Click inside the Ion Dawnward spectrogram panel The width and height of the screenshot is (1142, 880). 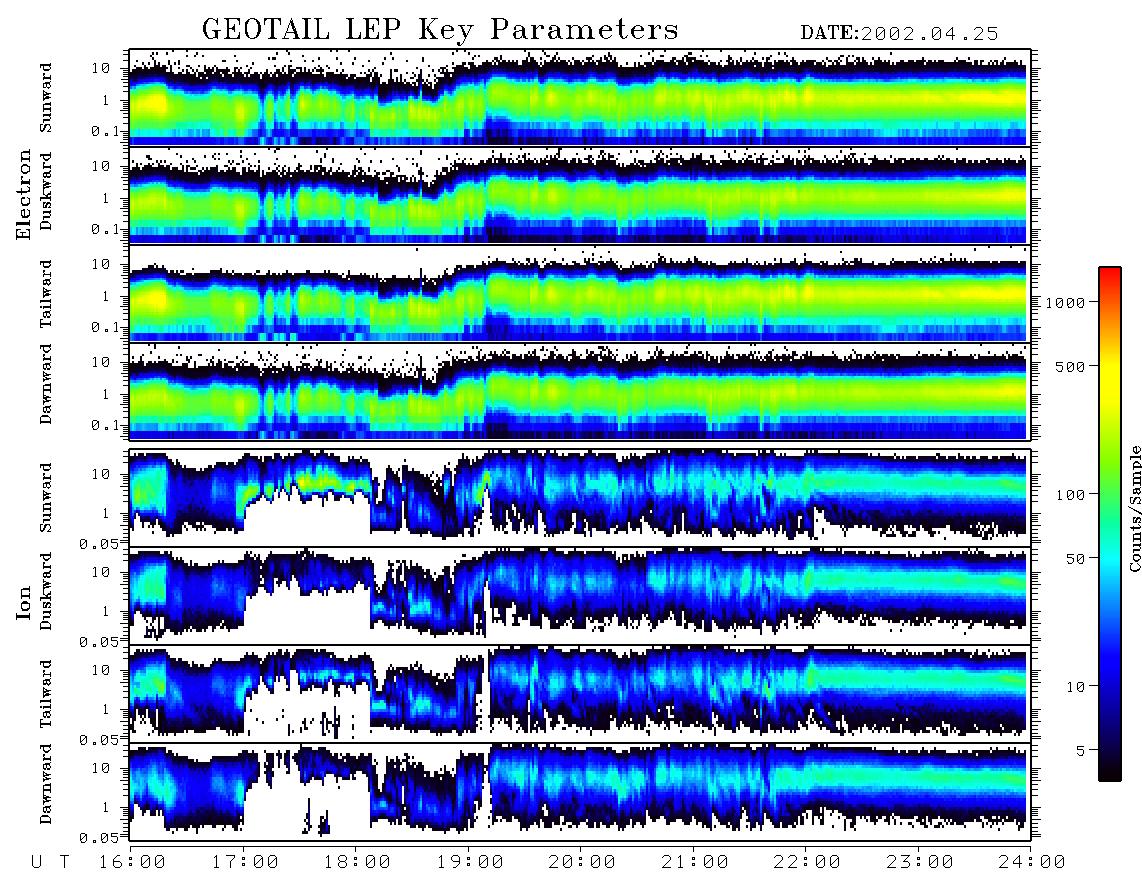click(x=579, y=792)
